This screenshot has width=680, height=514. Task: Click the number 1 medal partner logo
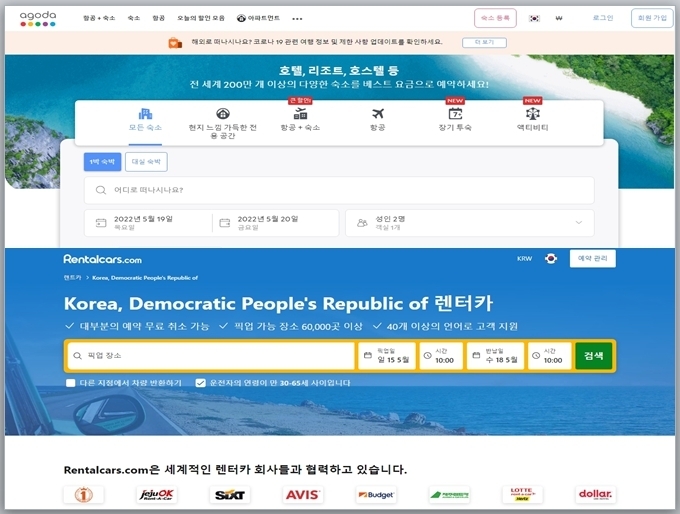[x=84, y=494]
